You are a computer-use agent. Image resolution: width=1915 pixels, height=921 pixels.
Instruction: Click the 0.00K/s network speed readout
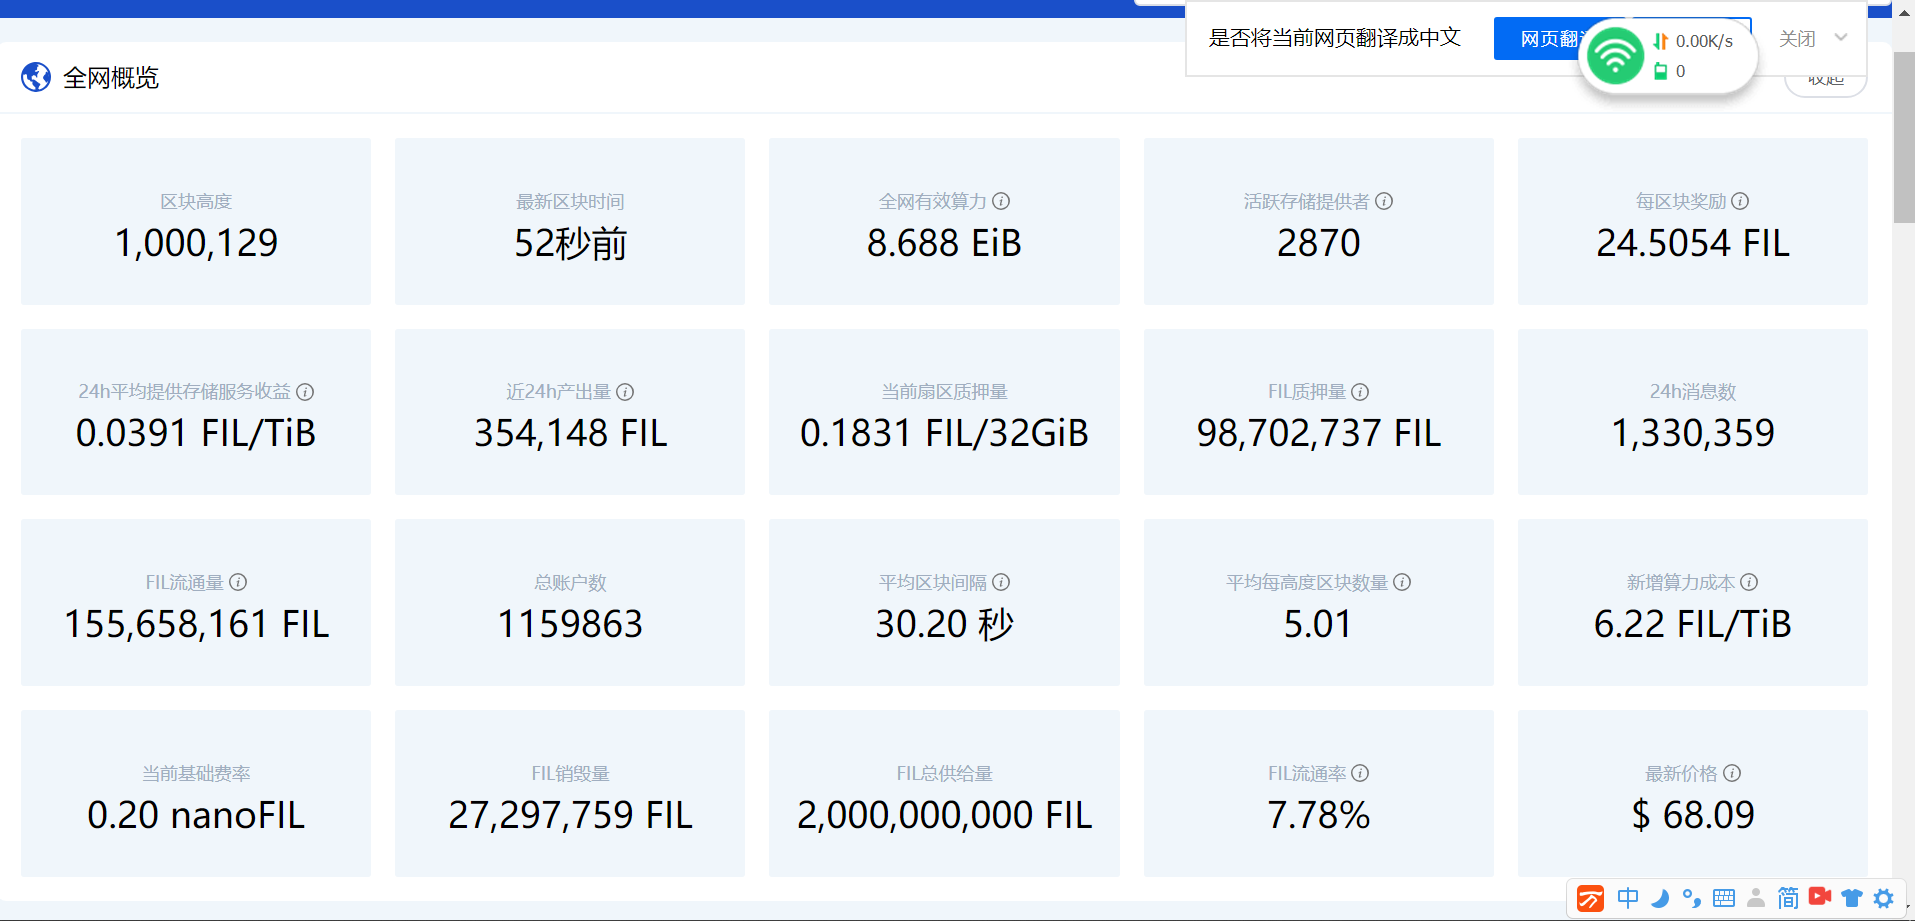pos(1704,41)
